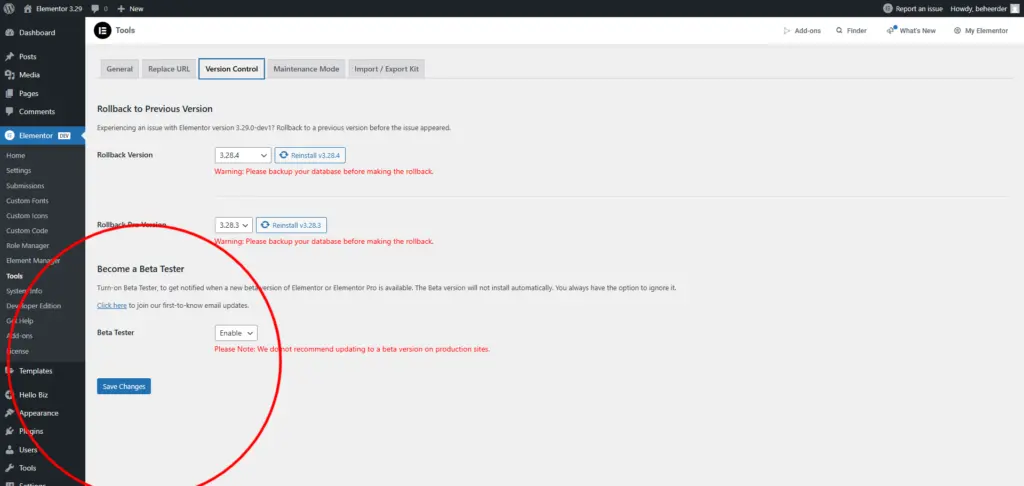Click the plus New icon
This screenshot has width=1024, height=486.
coord(121,8)
